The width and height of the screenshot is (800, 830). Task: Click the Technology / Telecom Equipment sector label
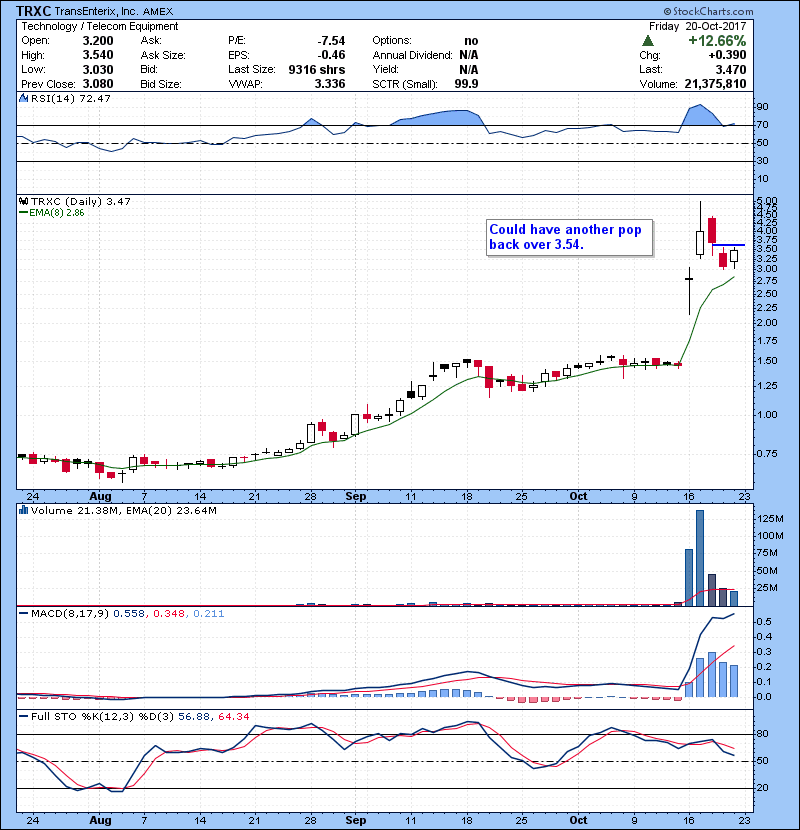point(100,26)
